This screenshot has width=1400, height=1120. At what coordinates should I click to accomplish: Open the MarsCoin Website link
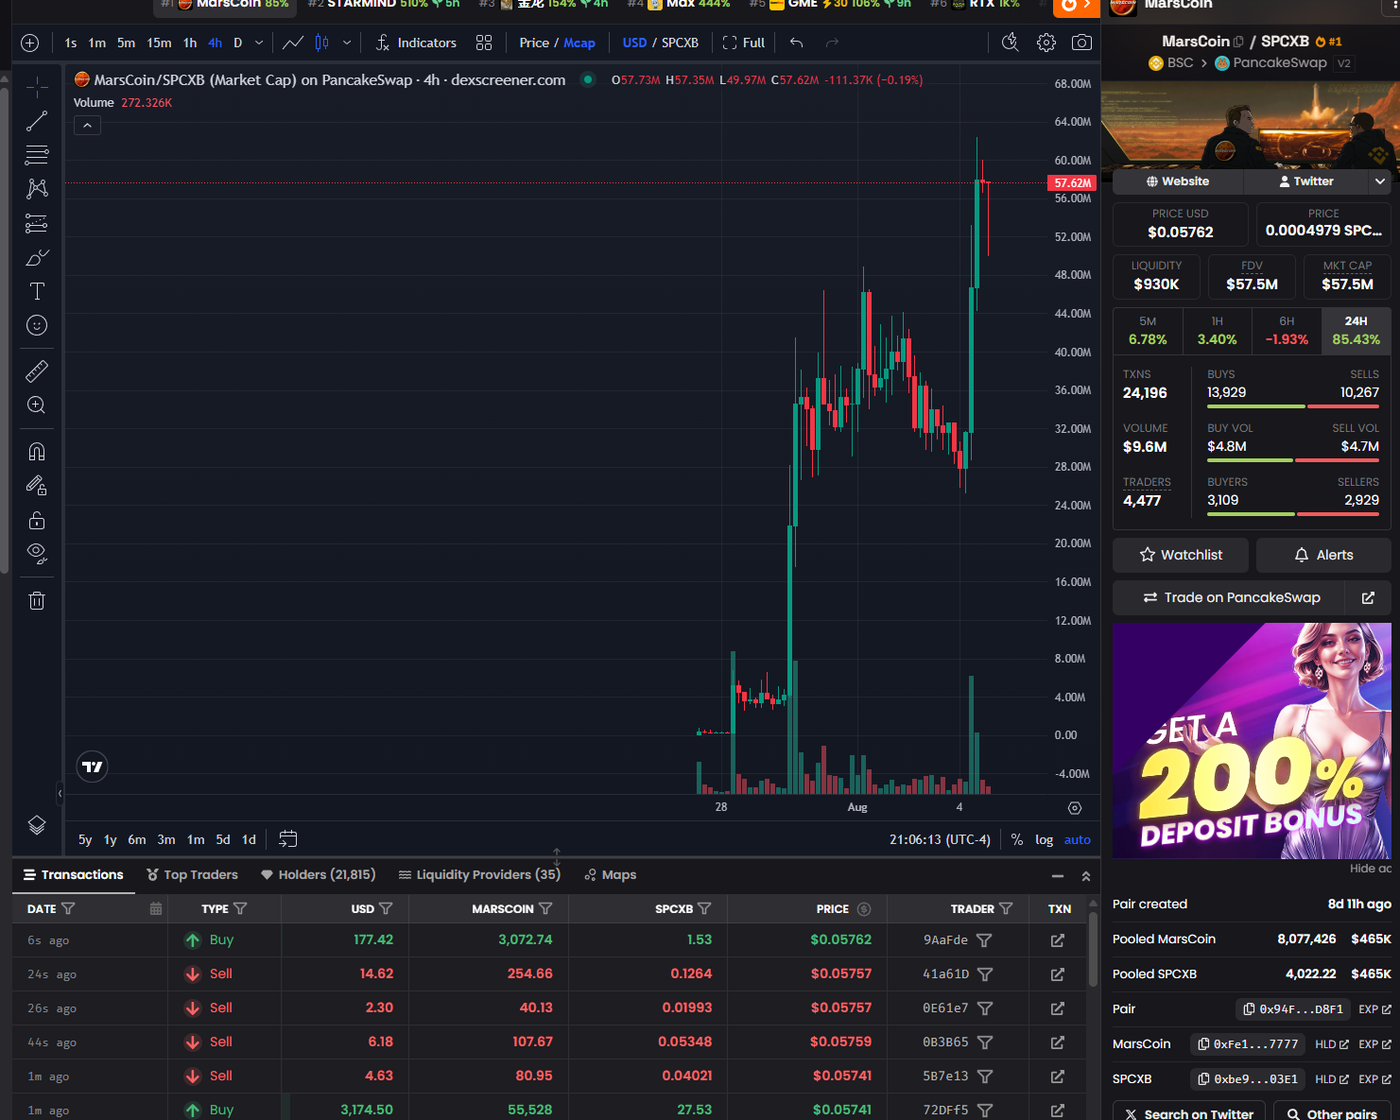pos(1178,181)
